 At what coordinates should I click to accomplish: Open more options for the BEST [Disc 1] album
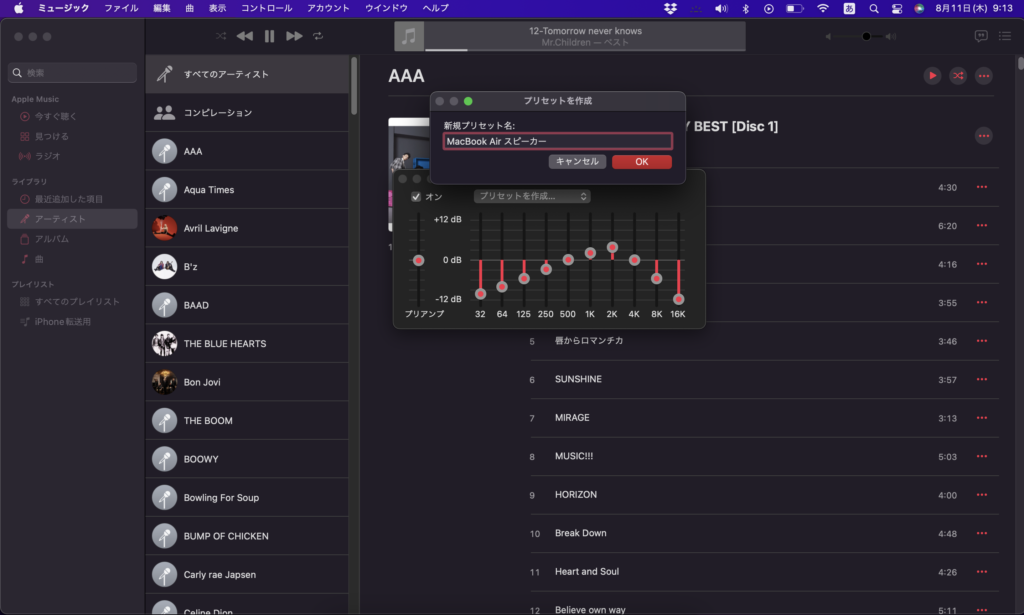pyautogui.click(x=984, y=136)
